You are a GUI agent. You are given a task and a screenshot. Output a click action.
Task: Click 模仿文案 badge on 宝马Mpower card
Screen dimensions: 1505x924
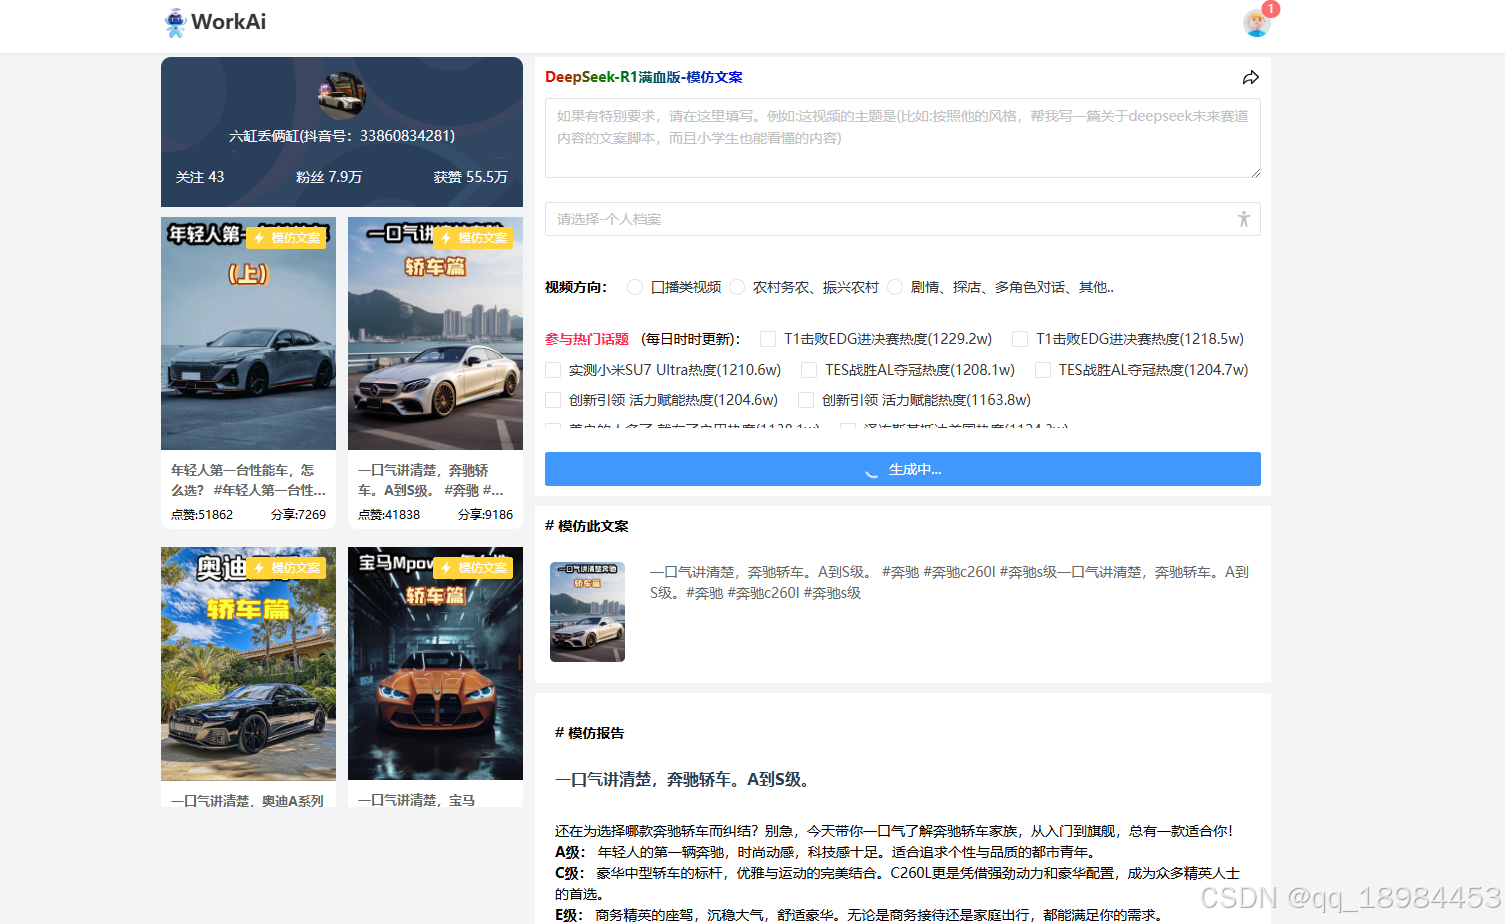474,568
